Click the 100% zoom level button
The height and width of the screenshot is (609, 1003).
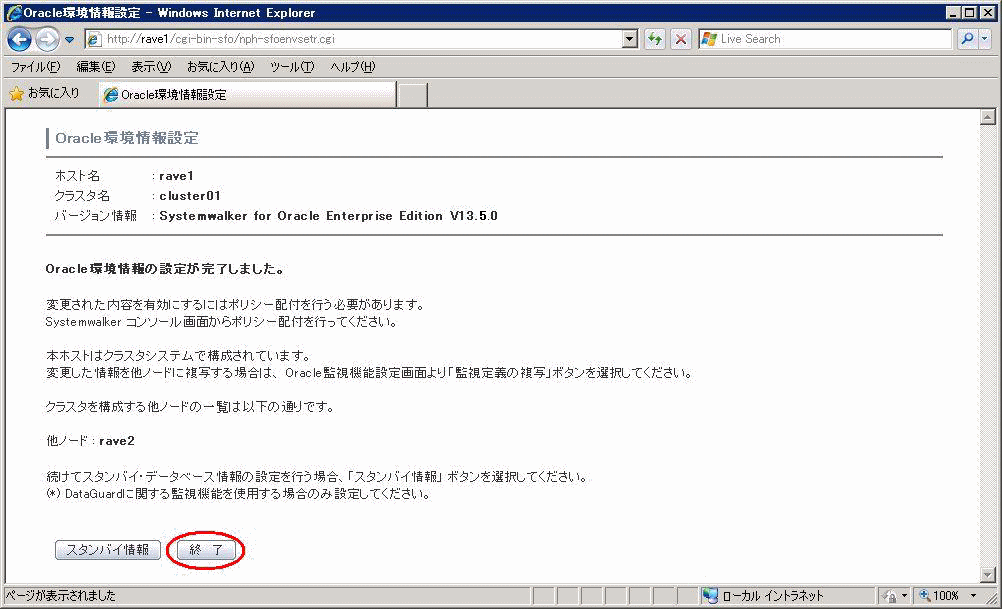click(940, 596)
